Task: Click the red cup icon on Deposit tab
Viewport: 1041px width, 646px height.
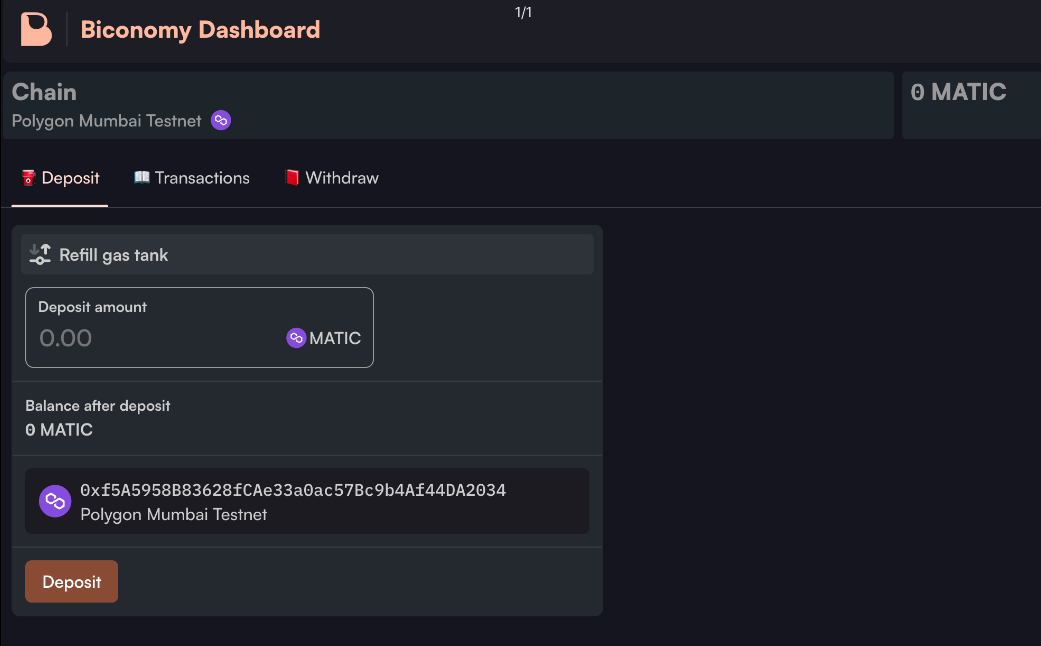Action: click(29, 178)
